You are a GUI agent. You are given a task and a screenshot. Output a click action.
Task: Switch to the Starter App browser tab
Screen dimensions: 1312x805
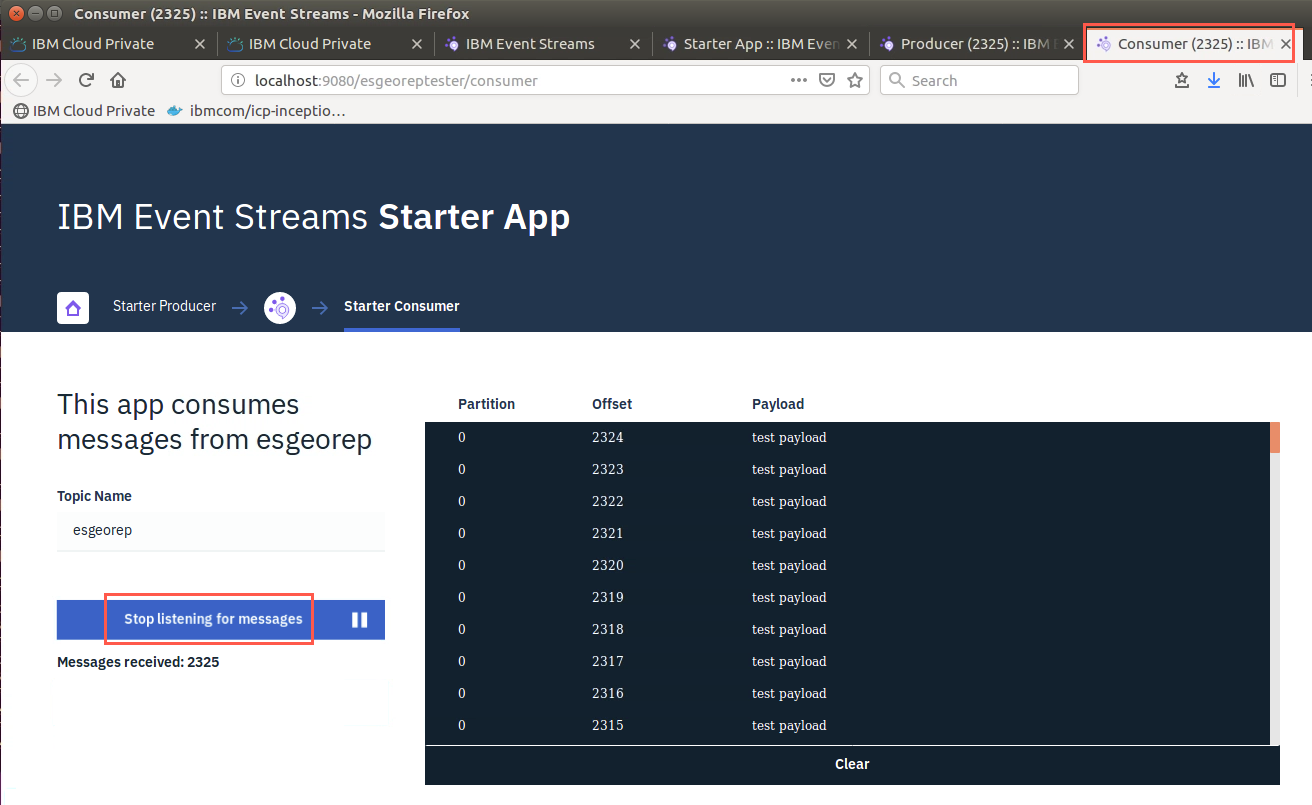point(760,44)
